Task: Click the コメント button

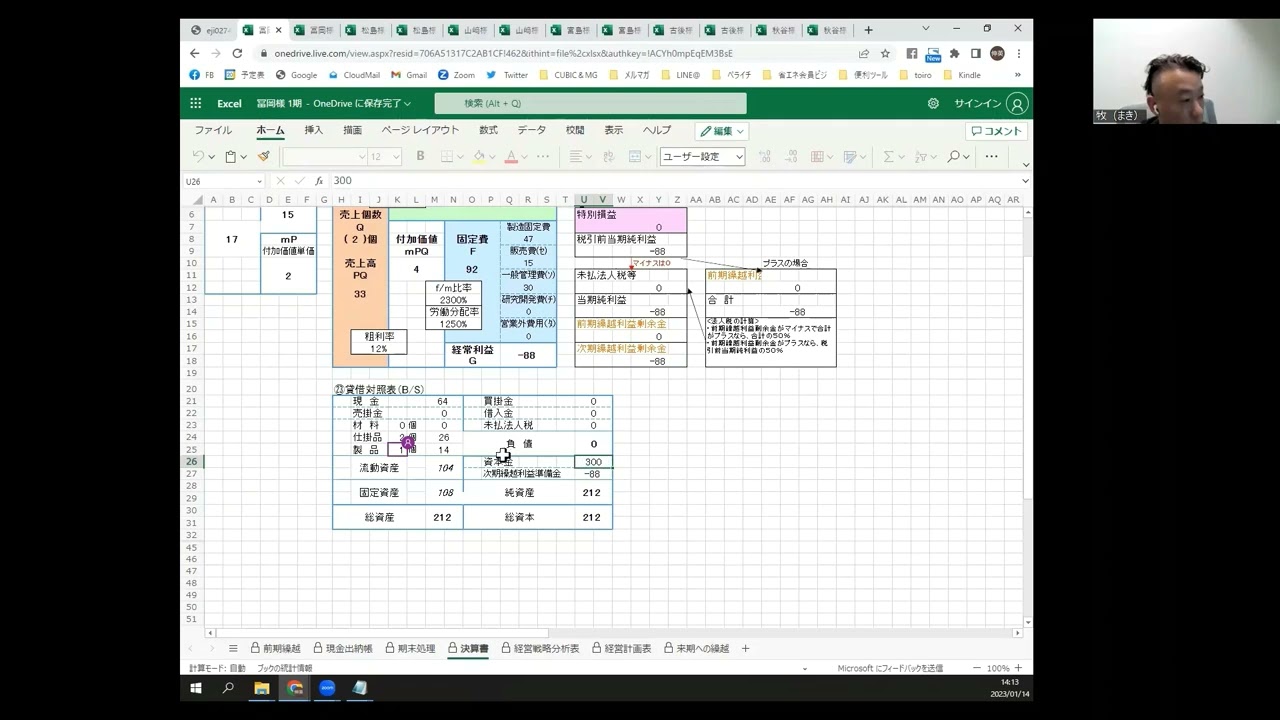Action: pos(997,131)
